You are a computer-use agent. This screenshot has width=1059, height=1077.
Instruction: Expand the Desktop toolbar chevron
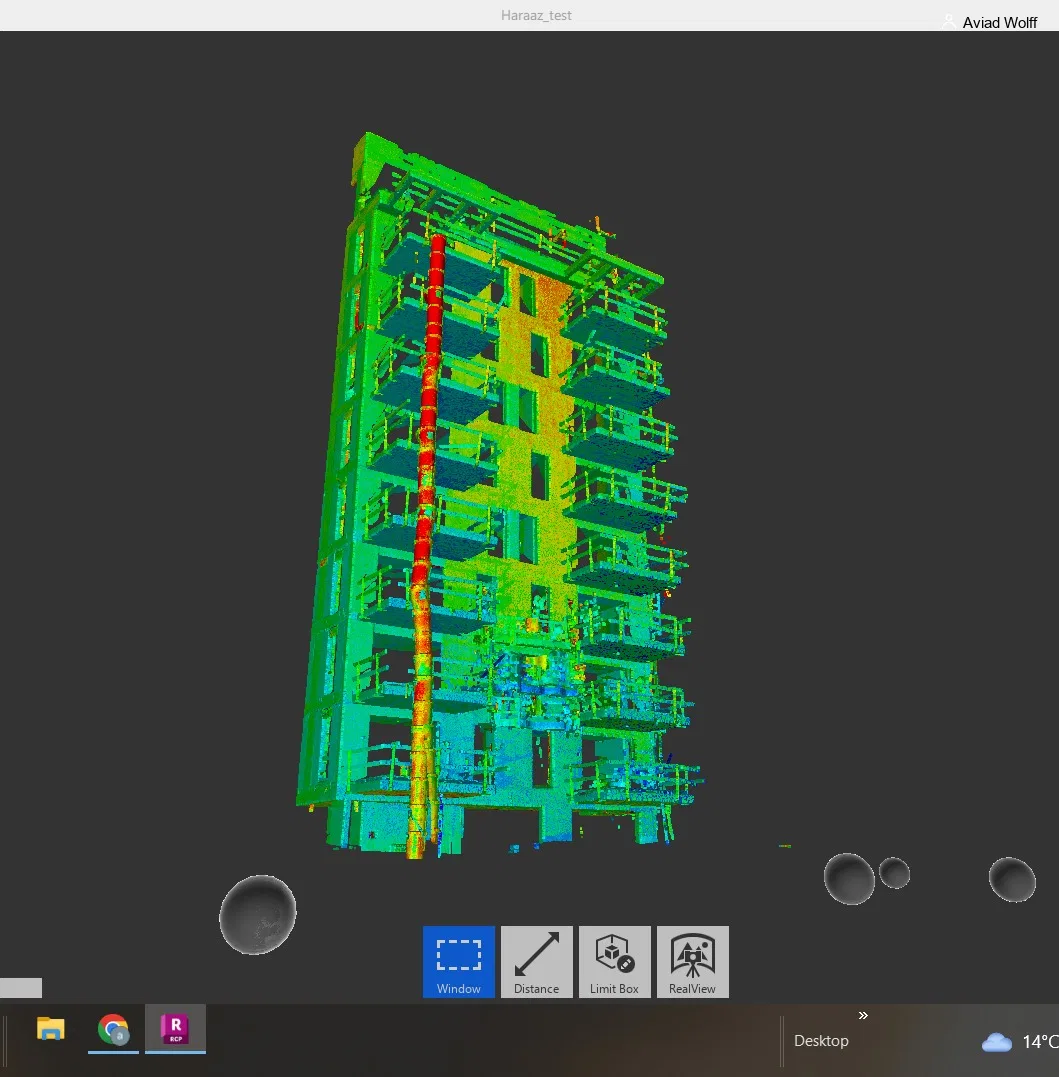coord(863,1015)
